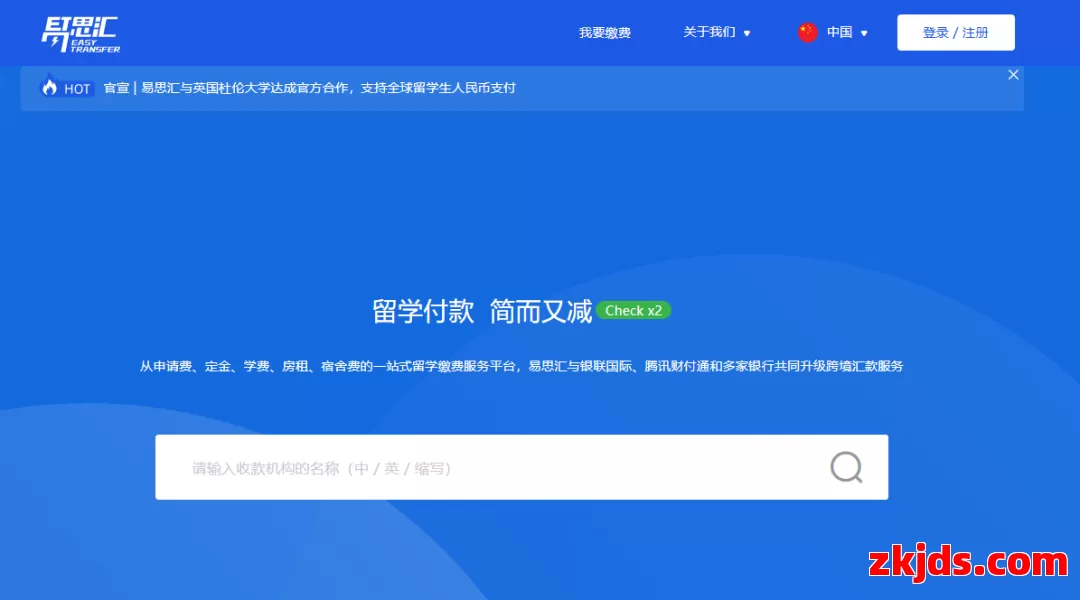Open the 我要缴费 menu item
Viewport: 1080px width, 600px height.
604,32
